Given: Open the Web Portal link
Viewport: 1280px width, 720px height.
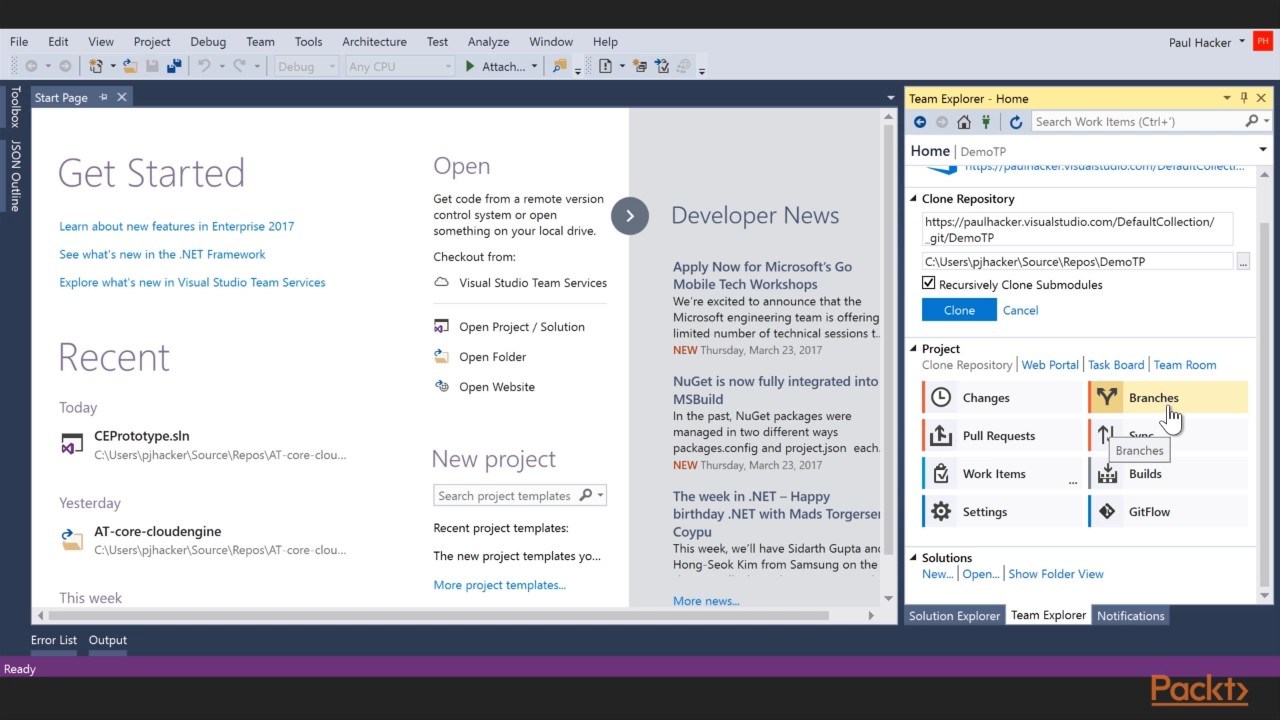Looking at the screenshot, I should pyautogui.click(x=1050, y=365).
